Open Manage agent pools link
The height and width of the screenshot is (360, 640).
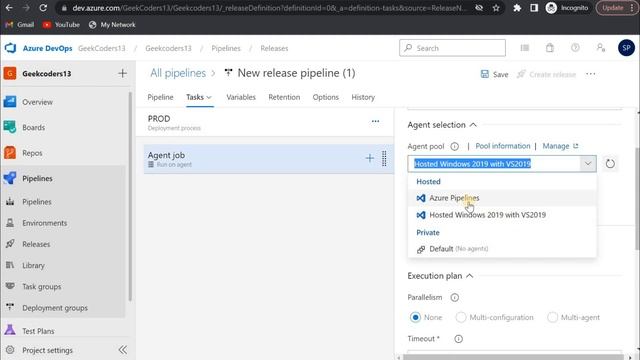pos(560,146)
